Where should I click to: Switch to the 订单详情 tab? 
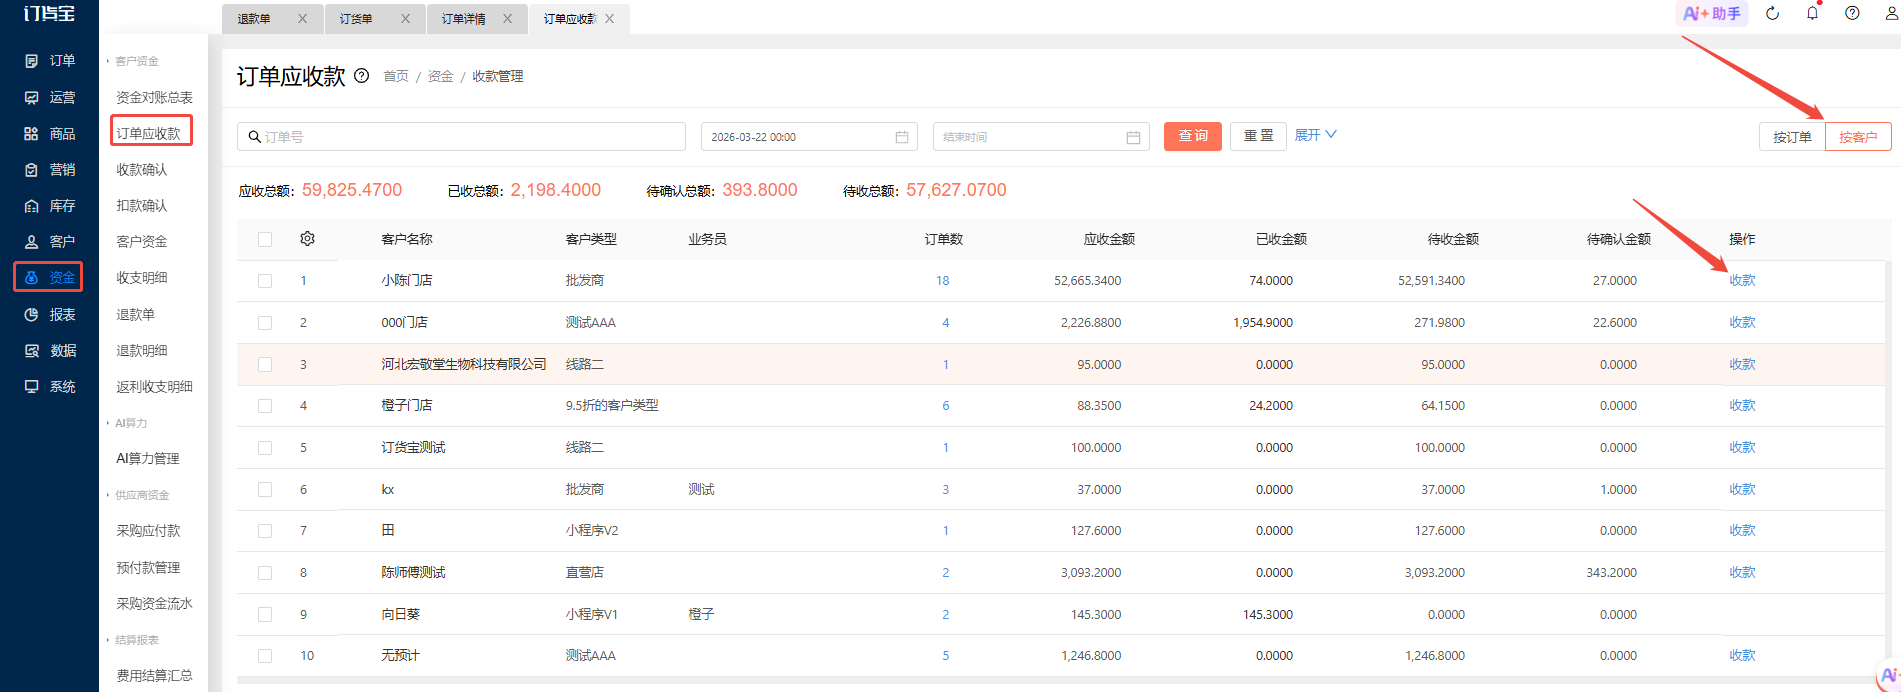pyautogui.click(x=464, y=19)
